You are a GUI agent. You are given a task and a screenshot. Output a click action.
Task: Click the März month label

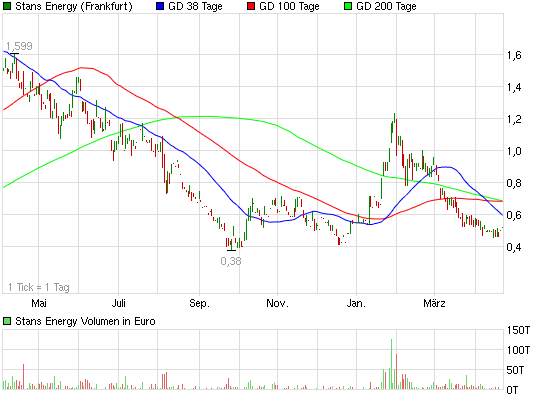[434, 303]
